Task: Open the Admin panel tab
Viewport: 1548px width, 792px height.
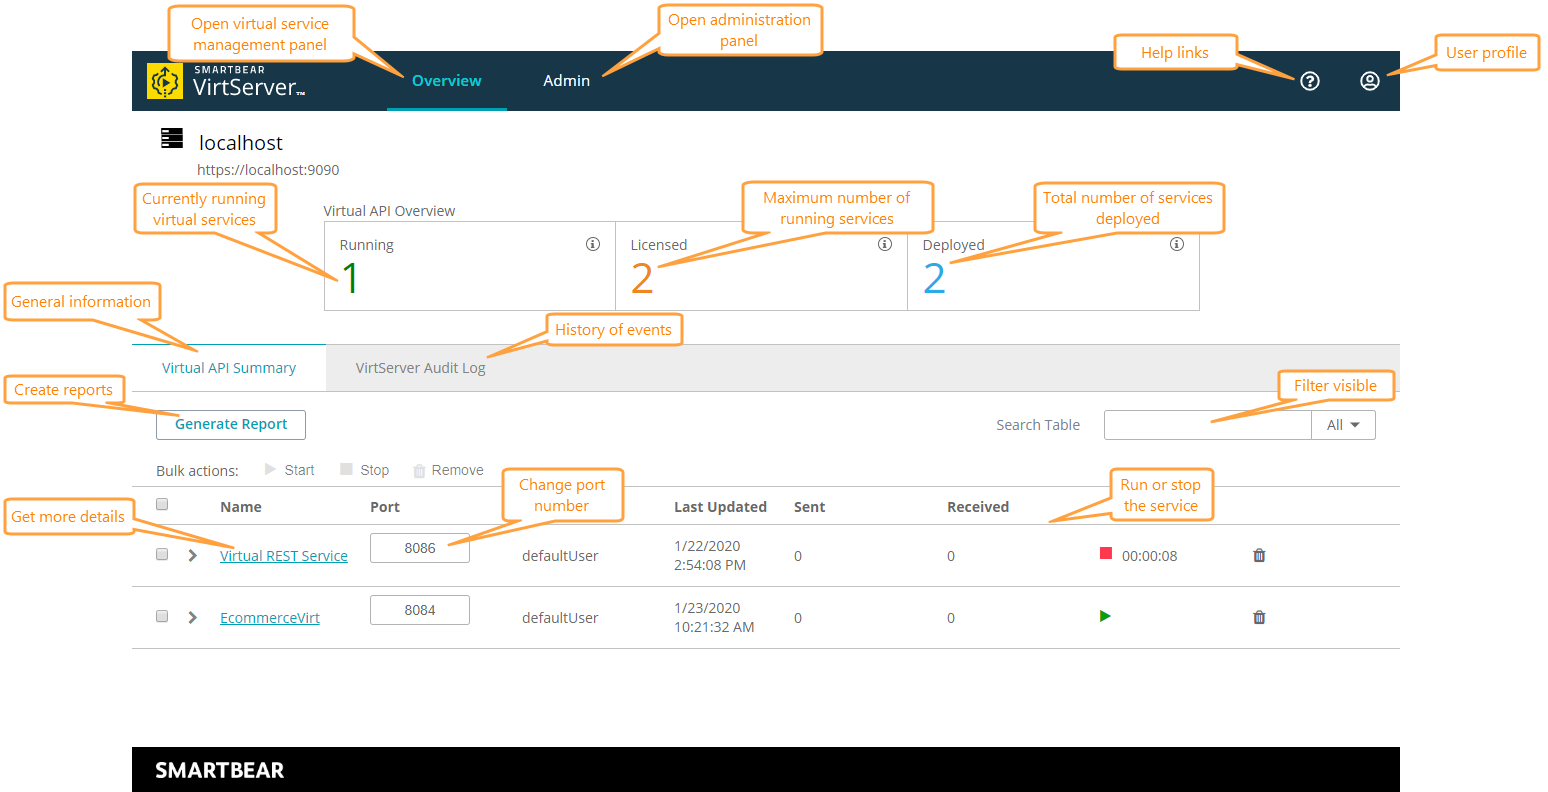Action: click(x=567, y=81)
